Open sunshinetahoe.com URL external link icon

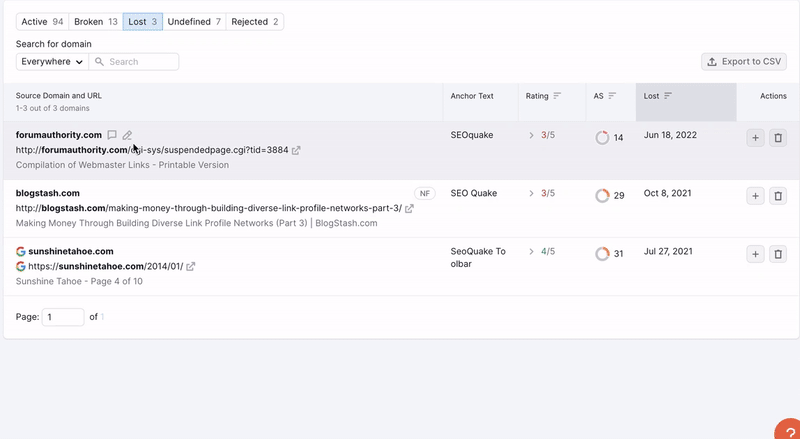(190, 266)
